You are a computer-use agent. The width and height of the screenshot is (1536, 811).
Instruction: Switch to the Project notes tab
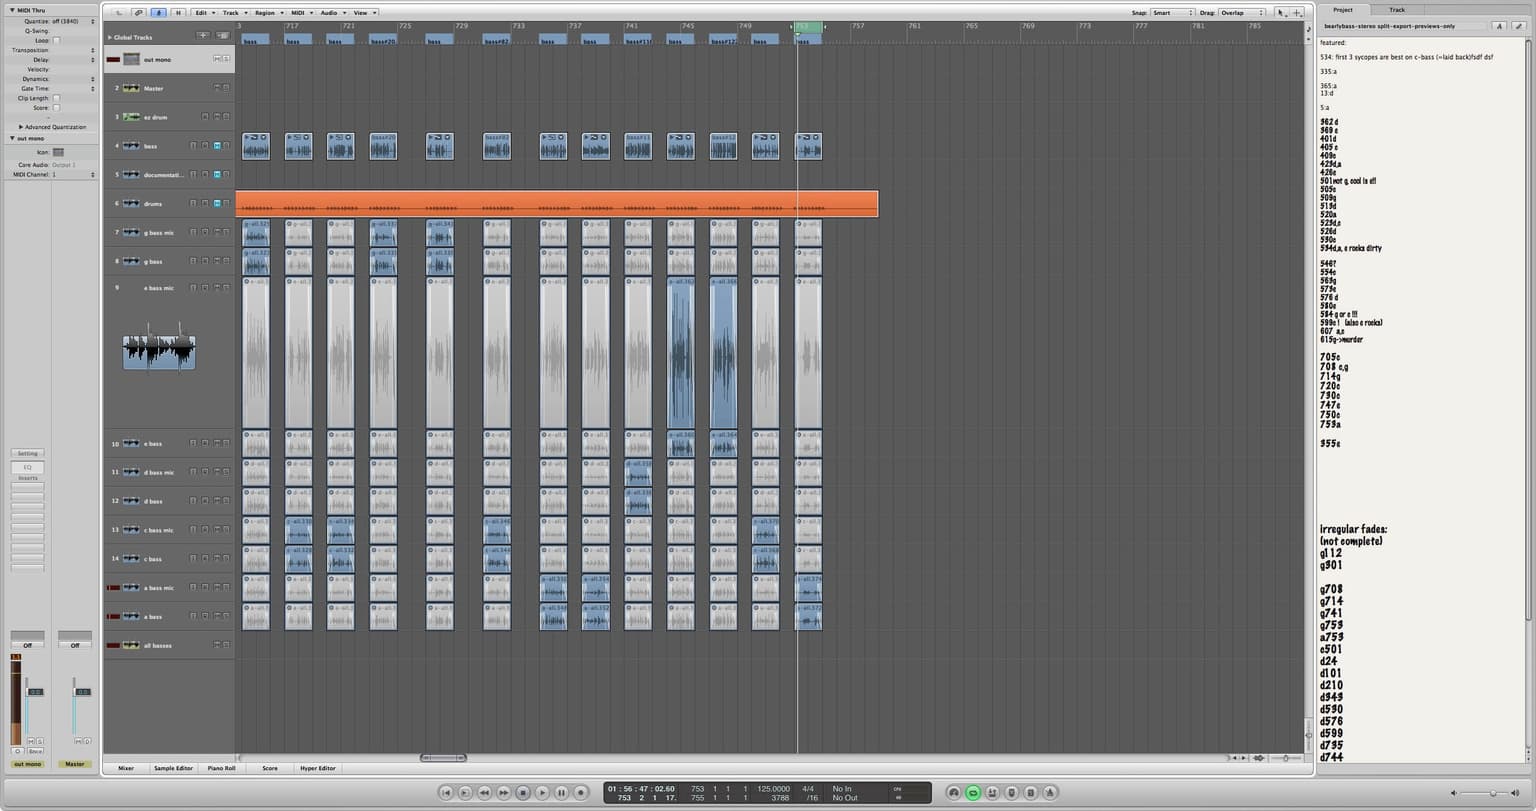[1343, 10]
